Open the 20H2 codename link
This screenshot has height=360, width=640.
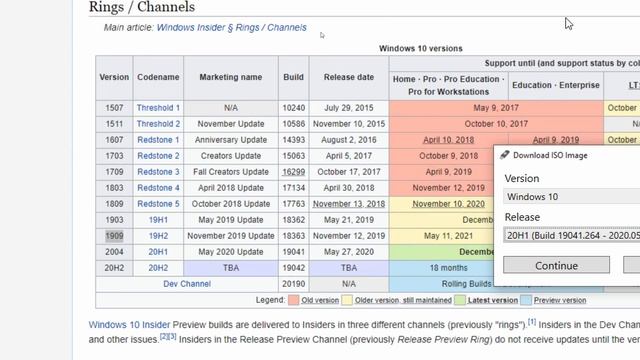158,268
